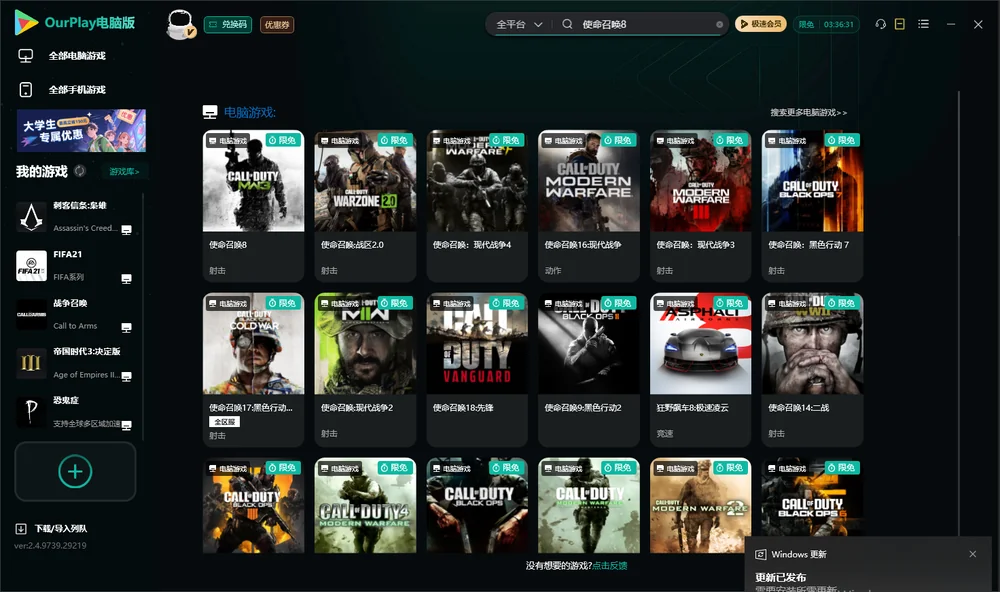The image size is (1000, 592).
Task: Click 更新已发布 notification text
Action: point(781,577)
